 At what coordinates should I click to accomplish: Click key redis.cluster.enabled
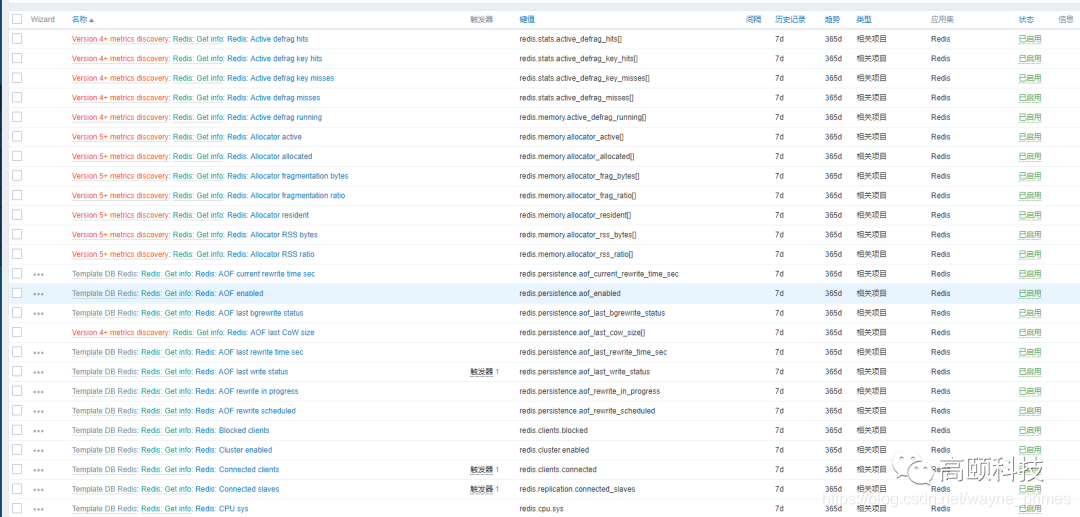point(554,450)
